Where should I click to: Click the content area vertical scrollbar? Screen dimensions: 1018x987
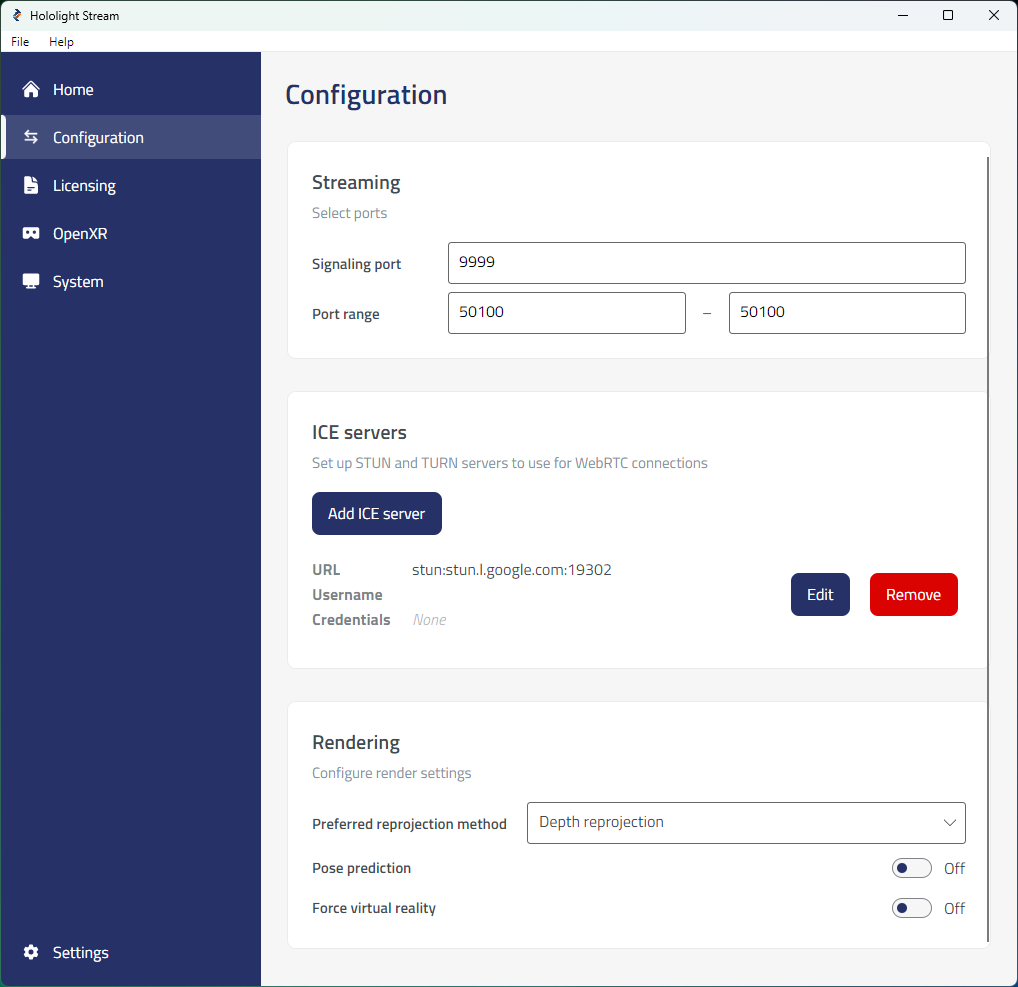tap(987, 549)
